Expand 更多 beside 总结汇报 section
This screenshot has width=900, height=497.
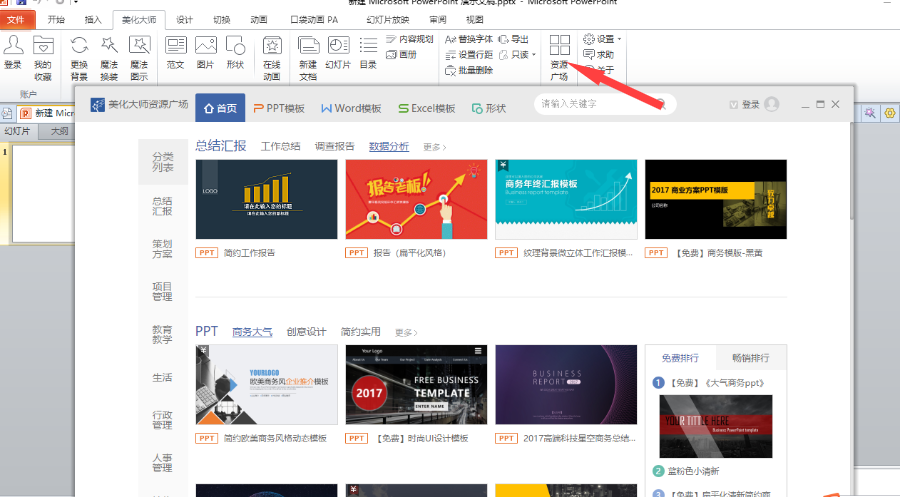(x=435, y=147)
